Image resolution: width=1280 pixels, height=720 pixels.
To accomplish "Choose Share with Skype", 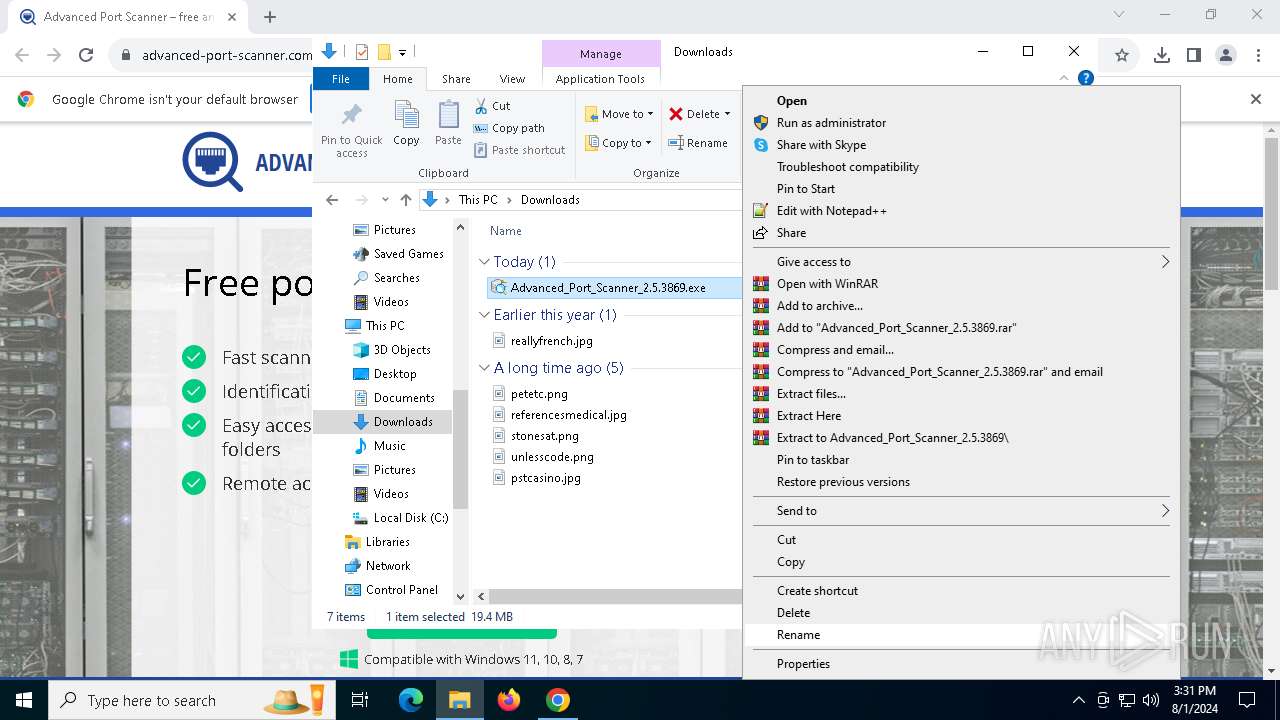I will 961,145.
